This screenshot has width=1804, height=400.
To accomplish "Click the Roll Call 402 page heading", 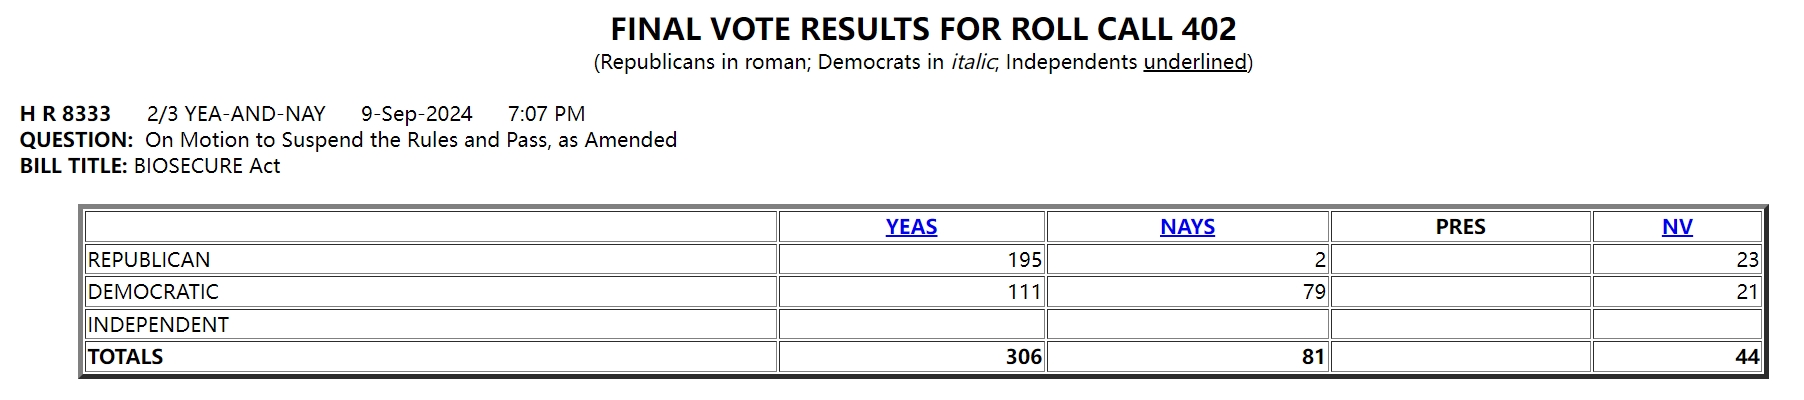I will 923,29.
